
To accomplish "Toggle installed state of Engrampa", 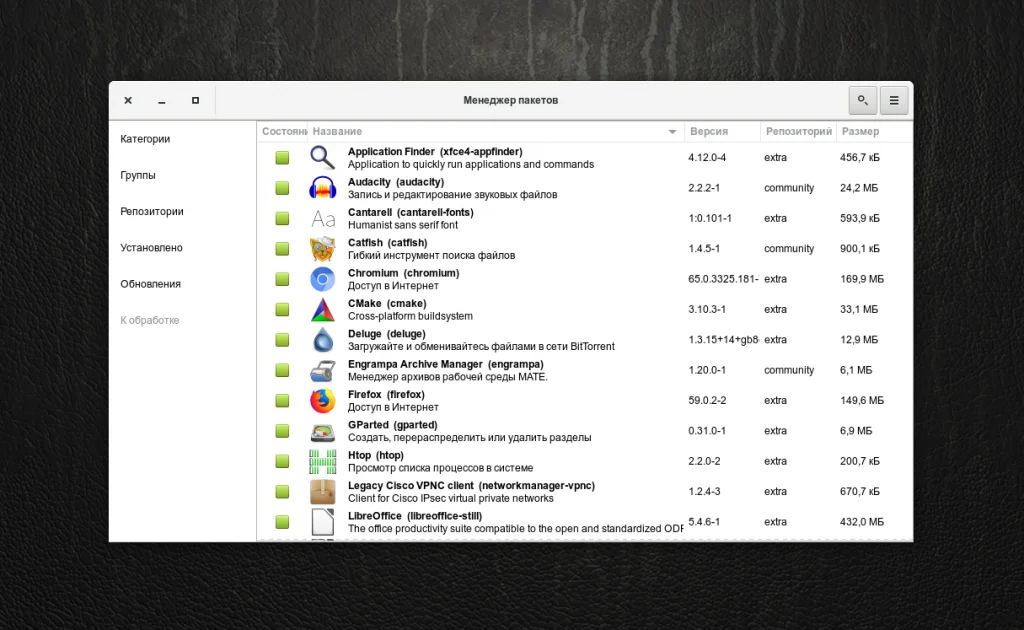I will [x=282, y=370].
